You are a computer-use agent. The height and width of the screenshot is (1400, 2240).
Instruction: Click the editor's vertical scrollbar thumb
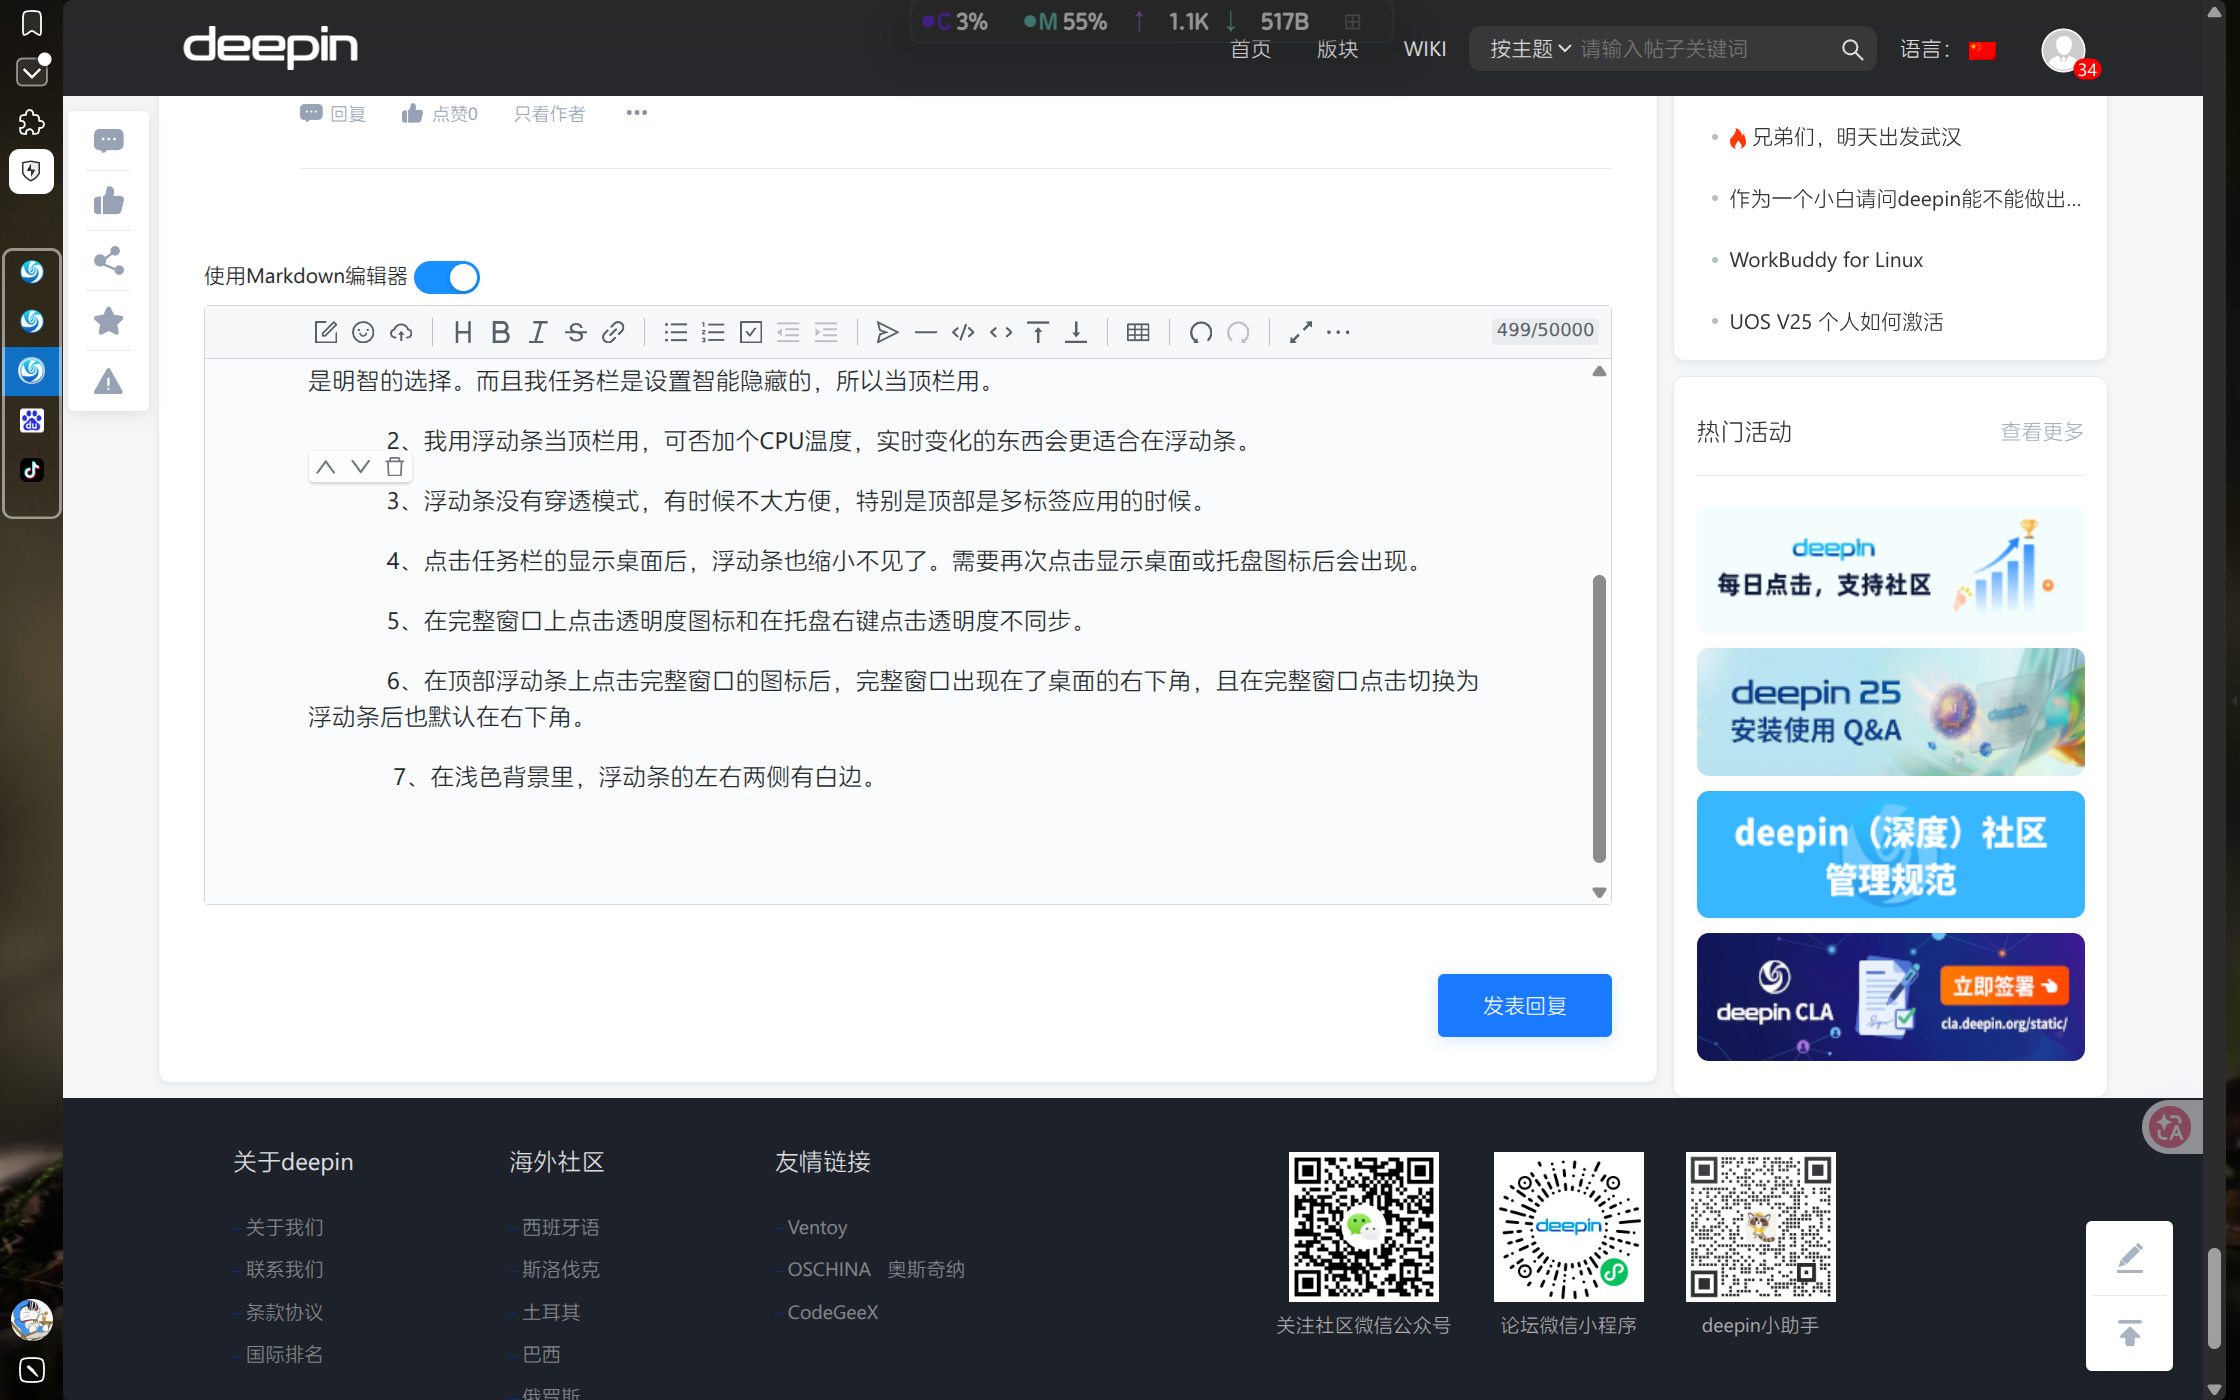[1599, 718]
